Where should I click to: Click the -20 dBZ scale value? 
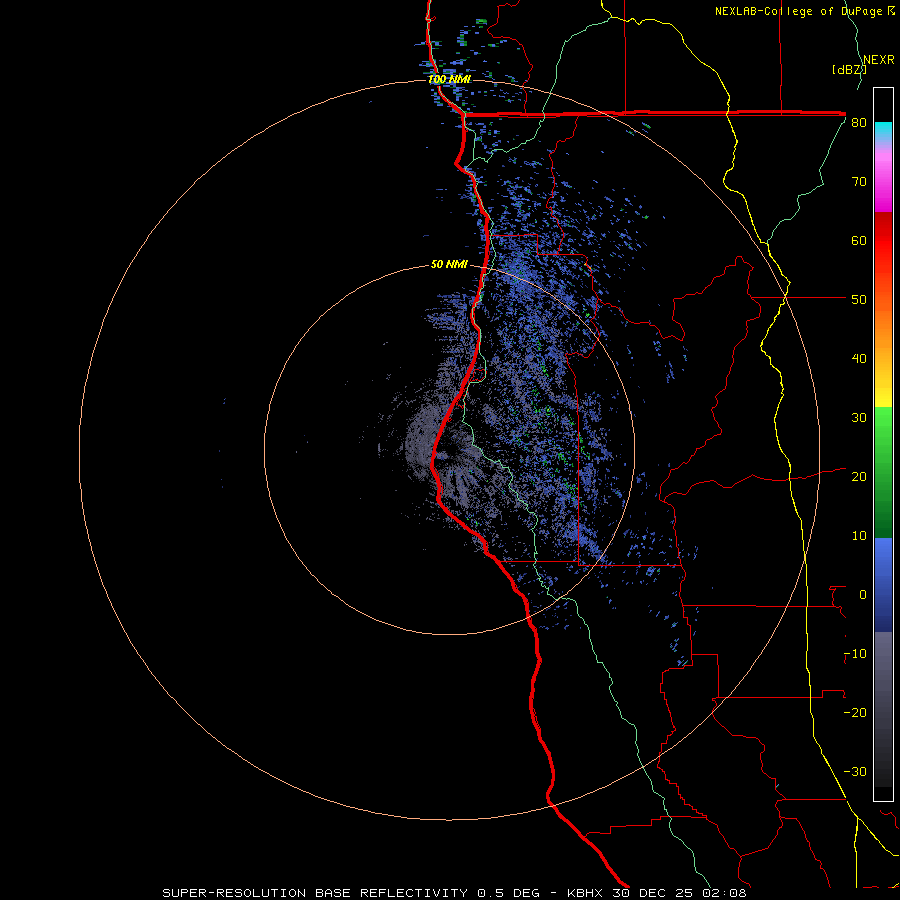(855, 713)
